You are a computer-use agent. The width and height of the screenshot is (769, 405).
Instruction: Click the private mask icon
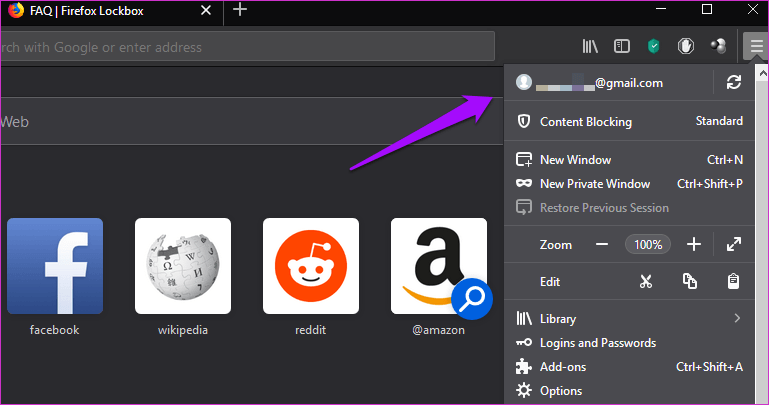pyautogui.click(x=524, y=183)
